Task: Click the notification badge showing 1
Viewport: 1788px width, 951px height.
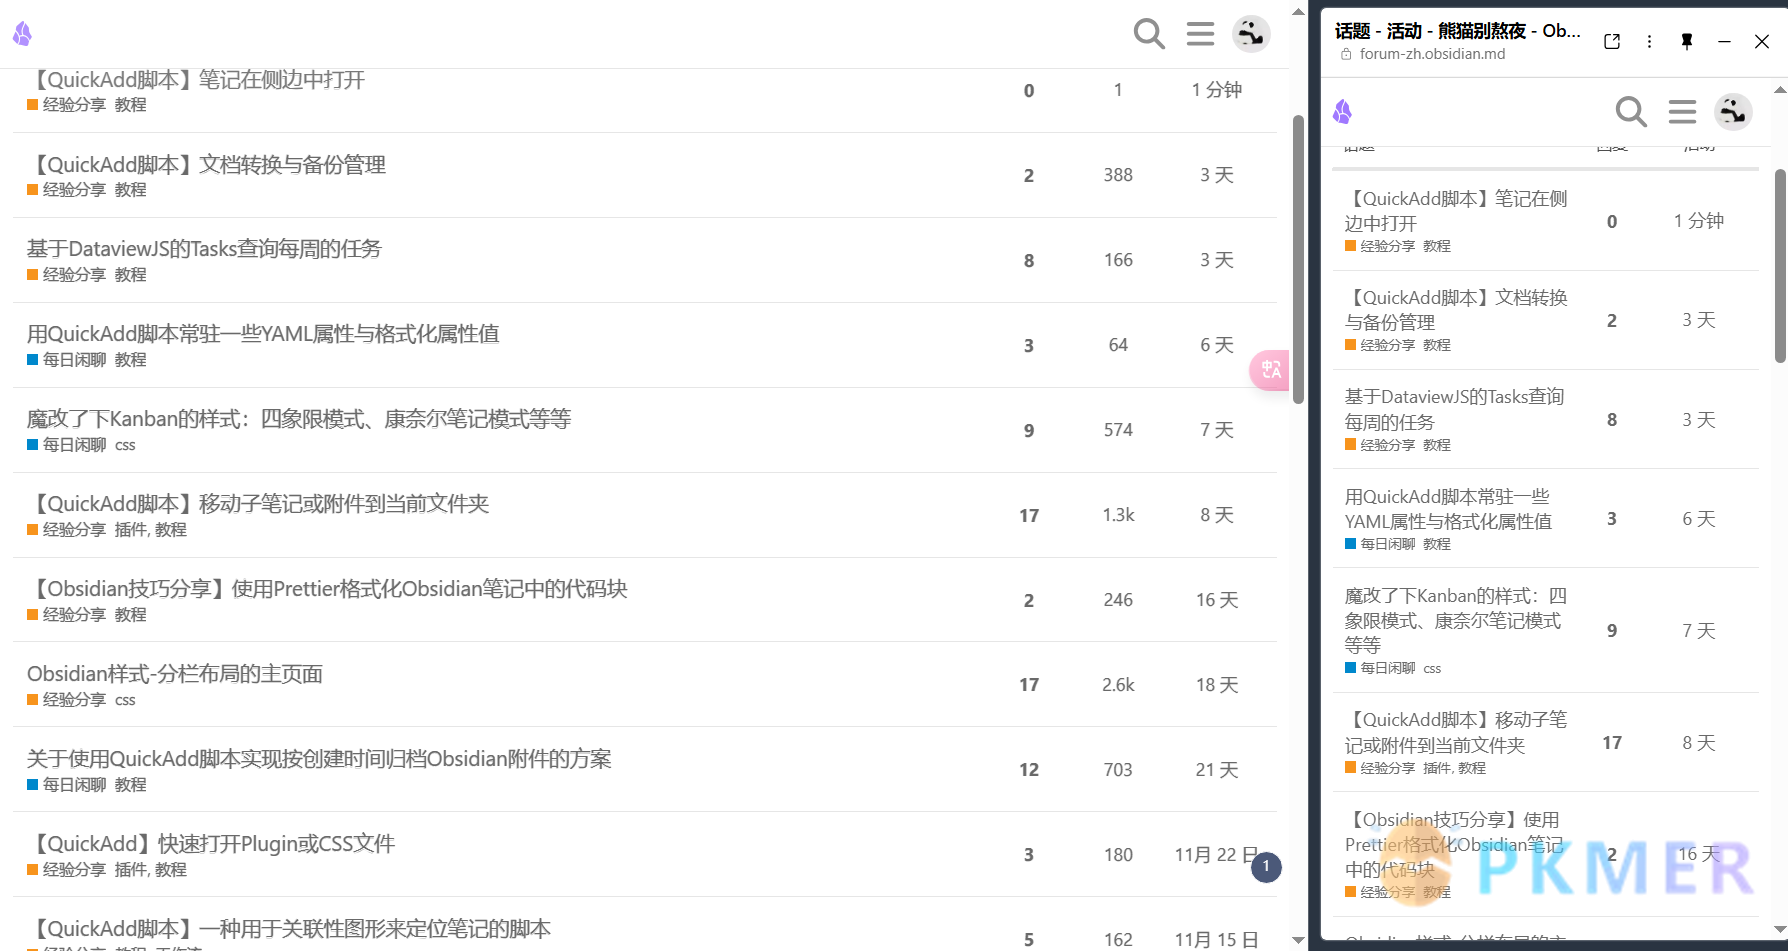Action: click(x=1266, y=867)
